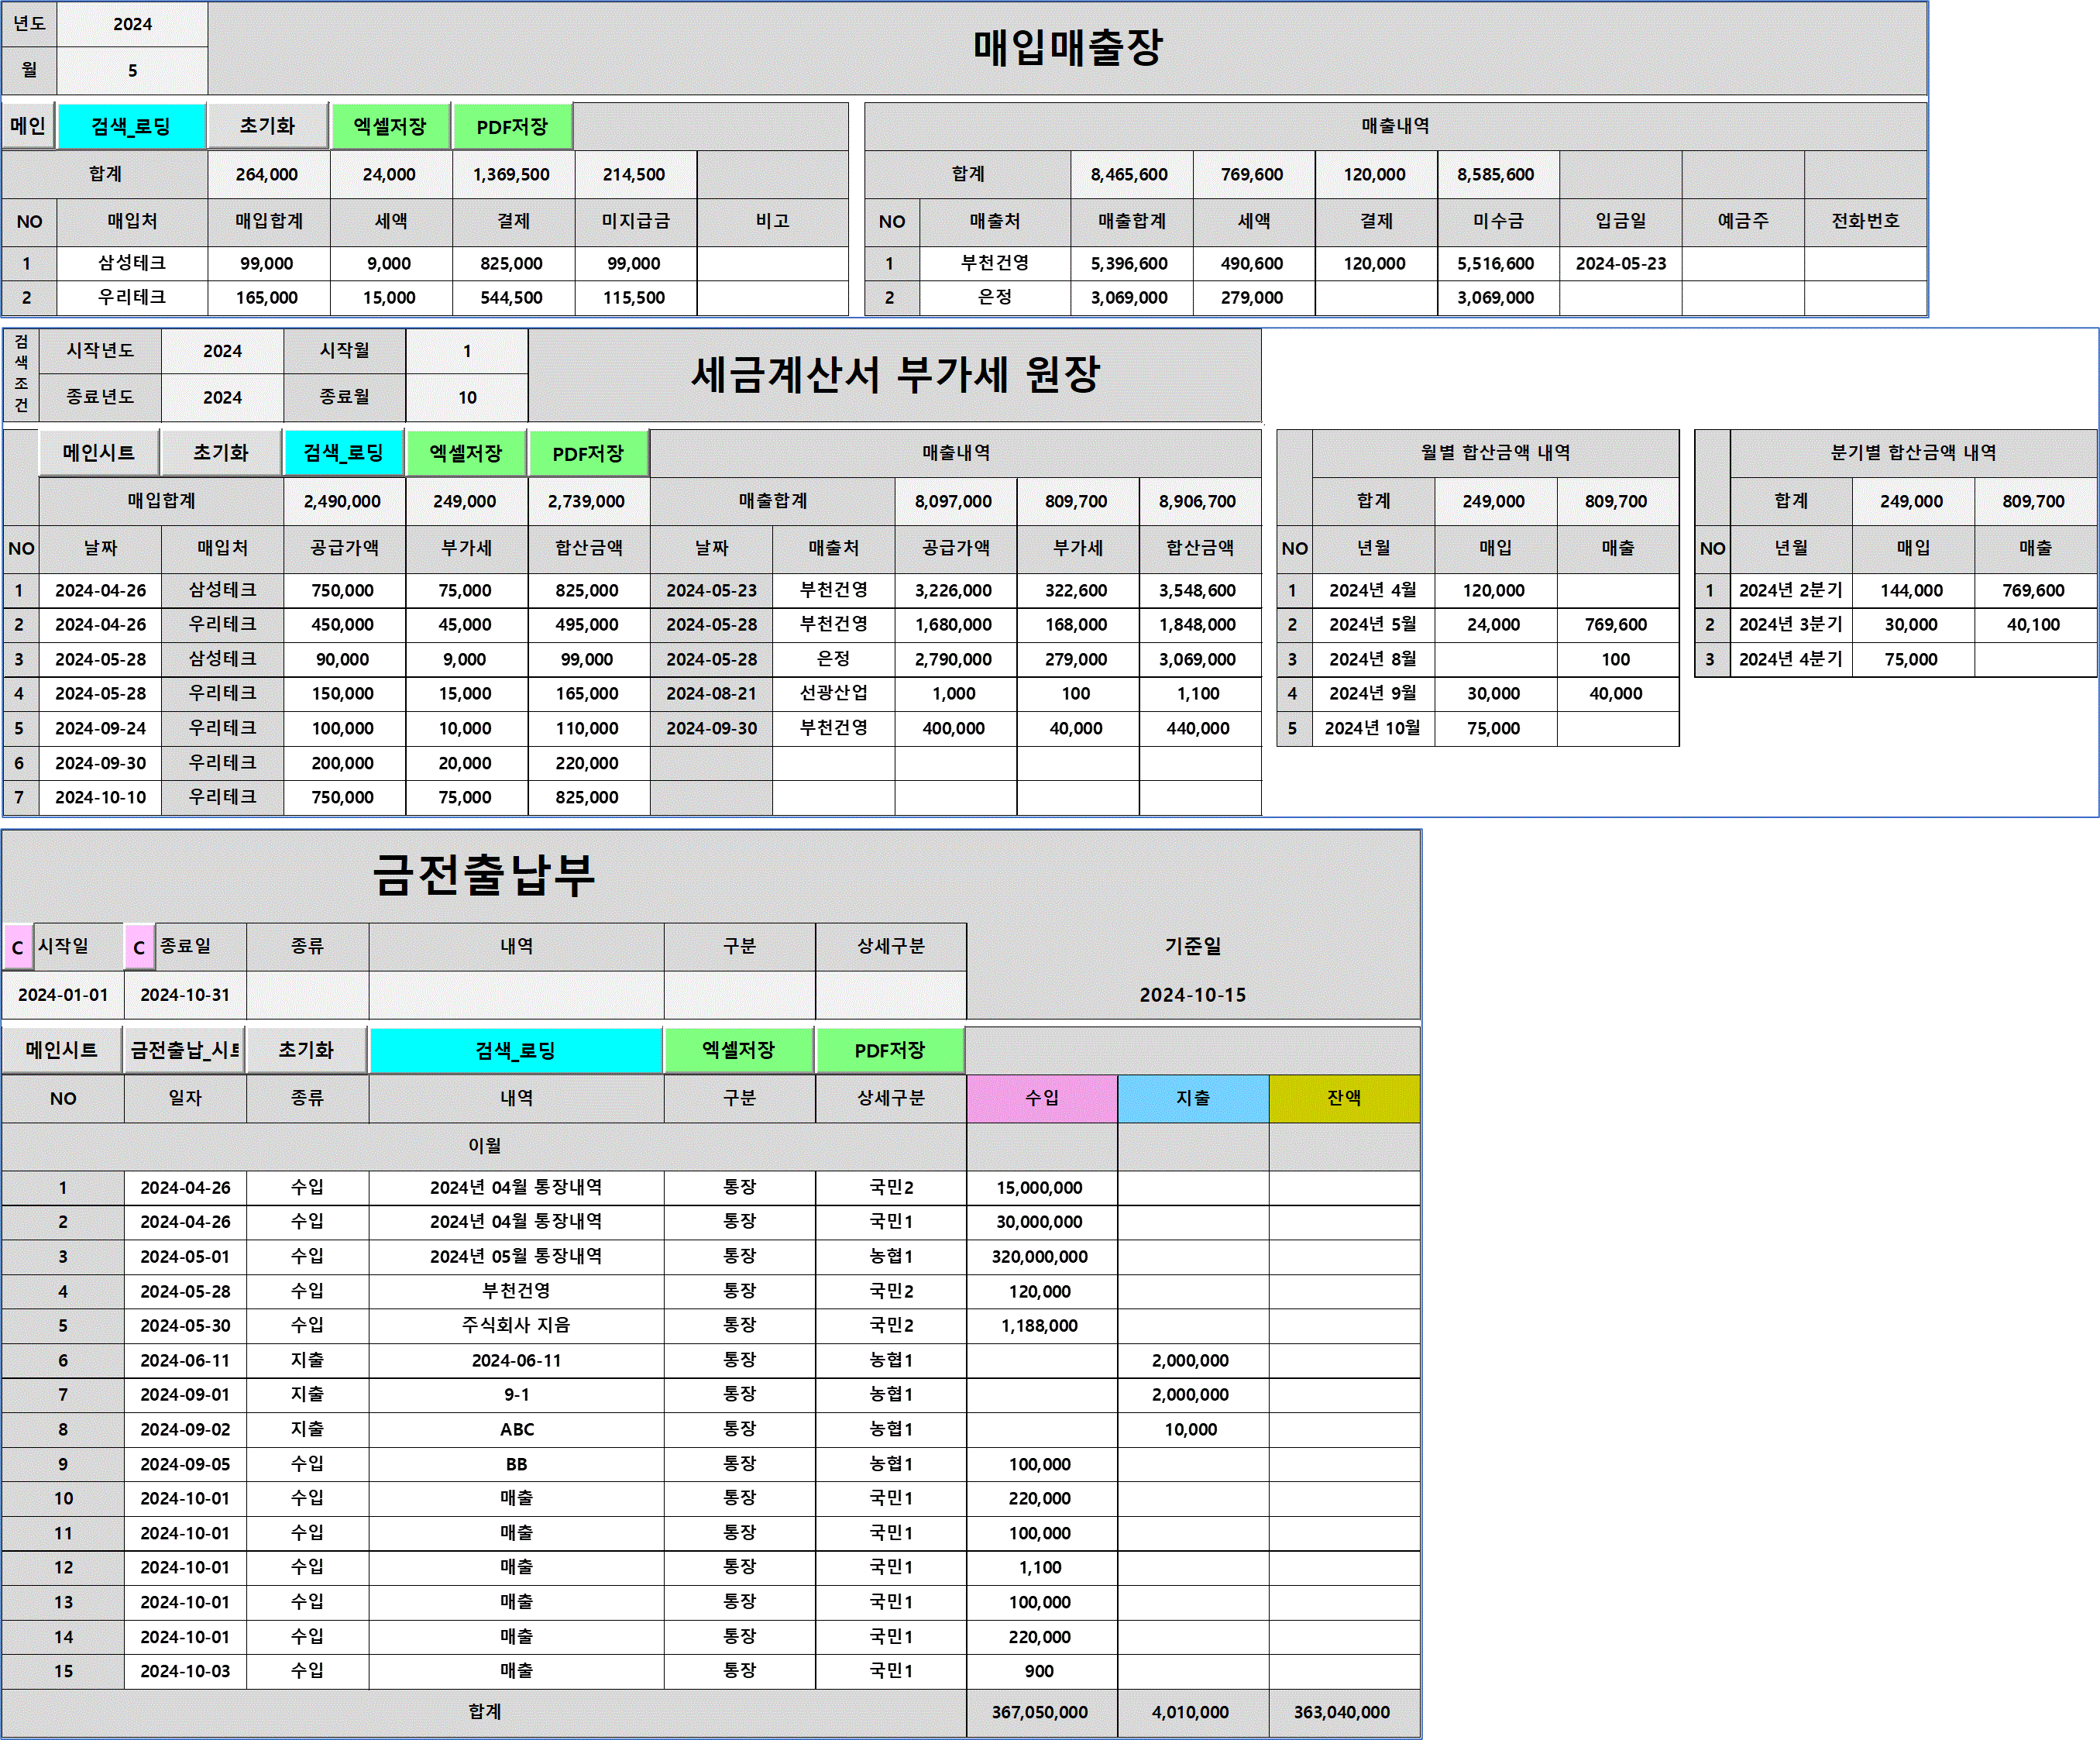Click pink 수입 column header
Screen dimensions: 2100x1740
[x=1042, y=1098]
